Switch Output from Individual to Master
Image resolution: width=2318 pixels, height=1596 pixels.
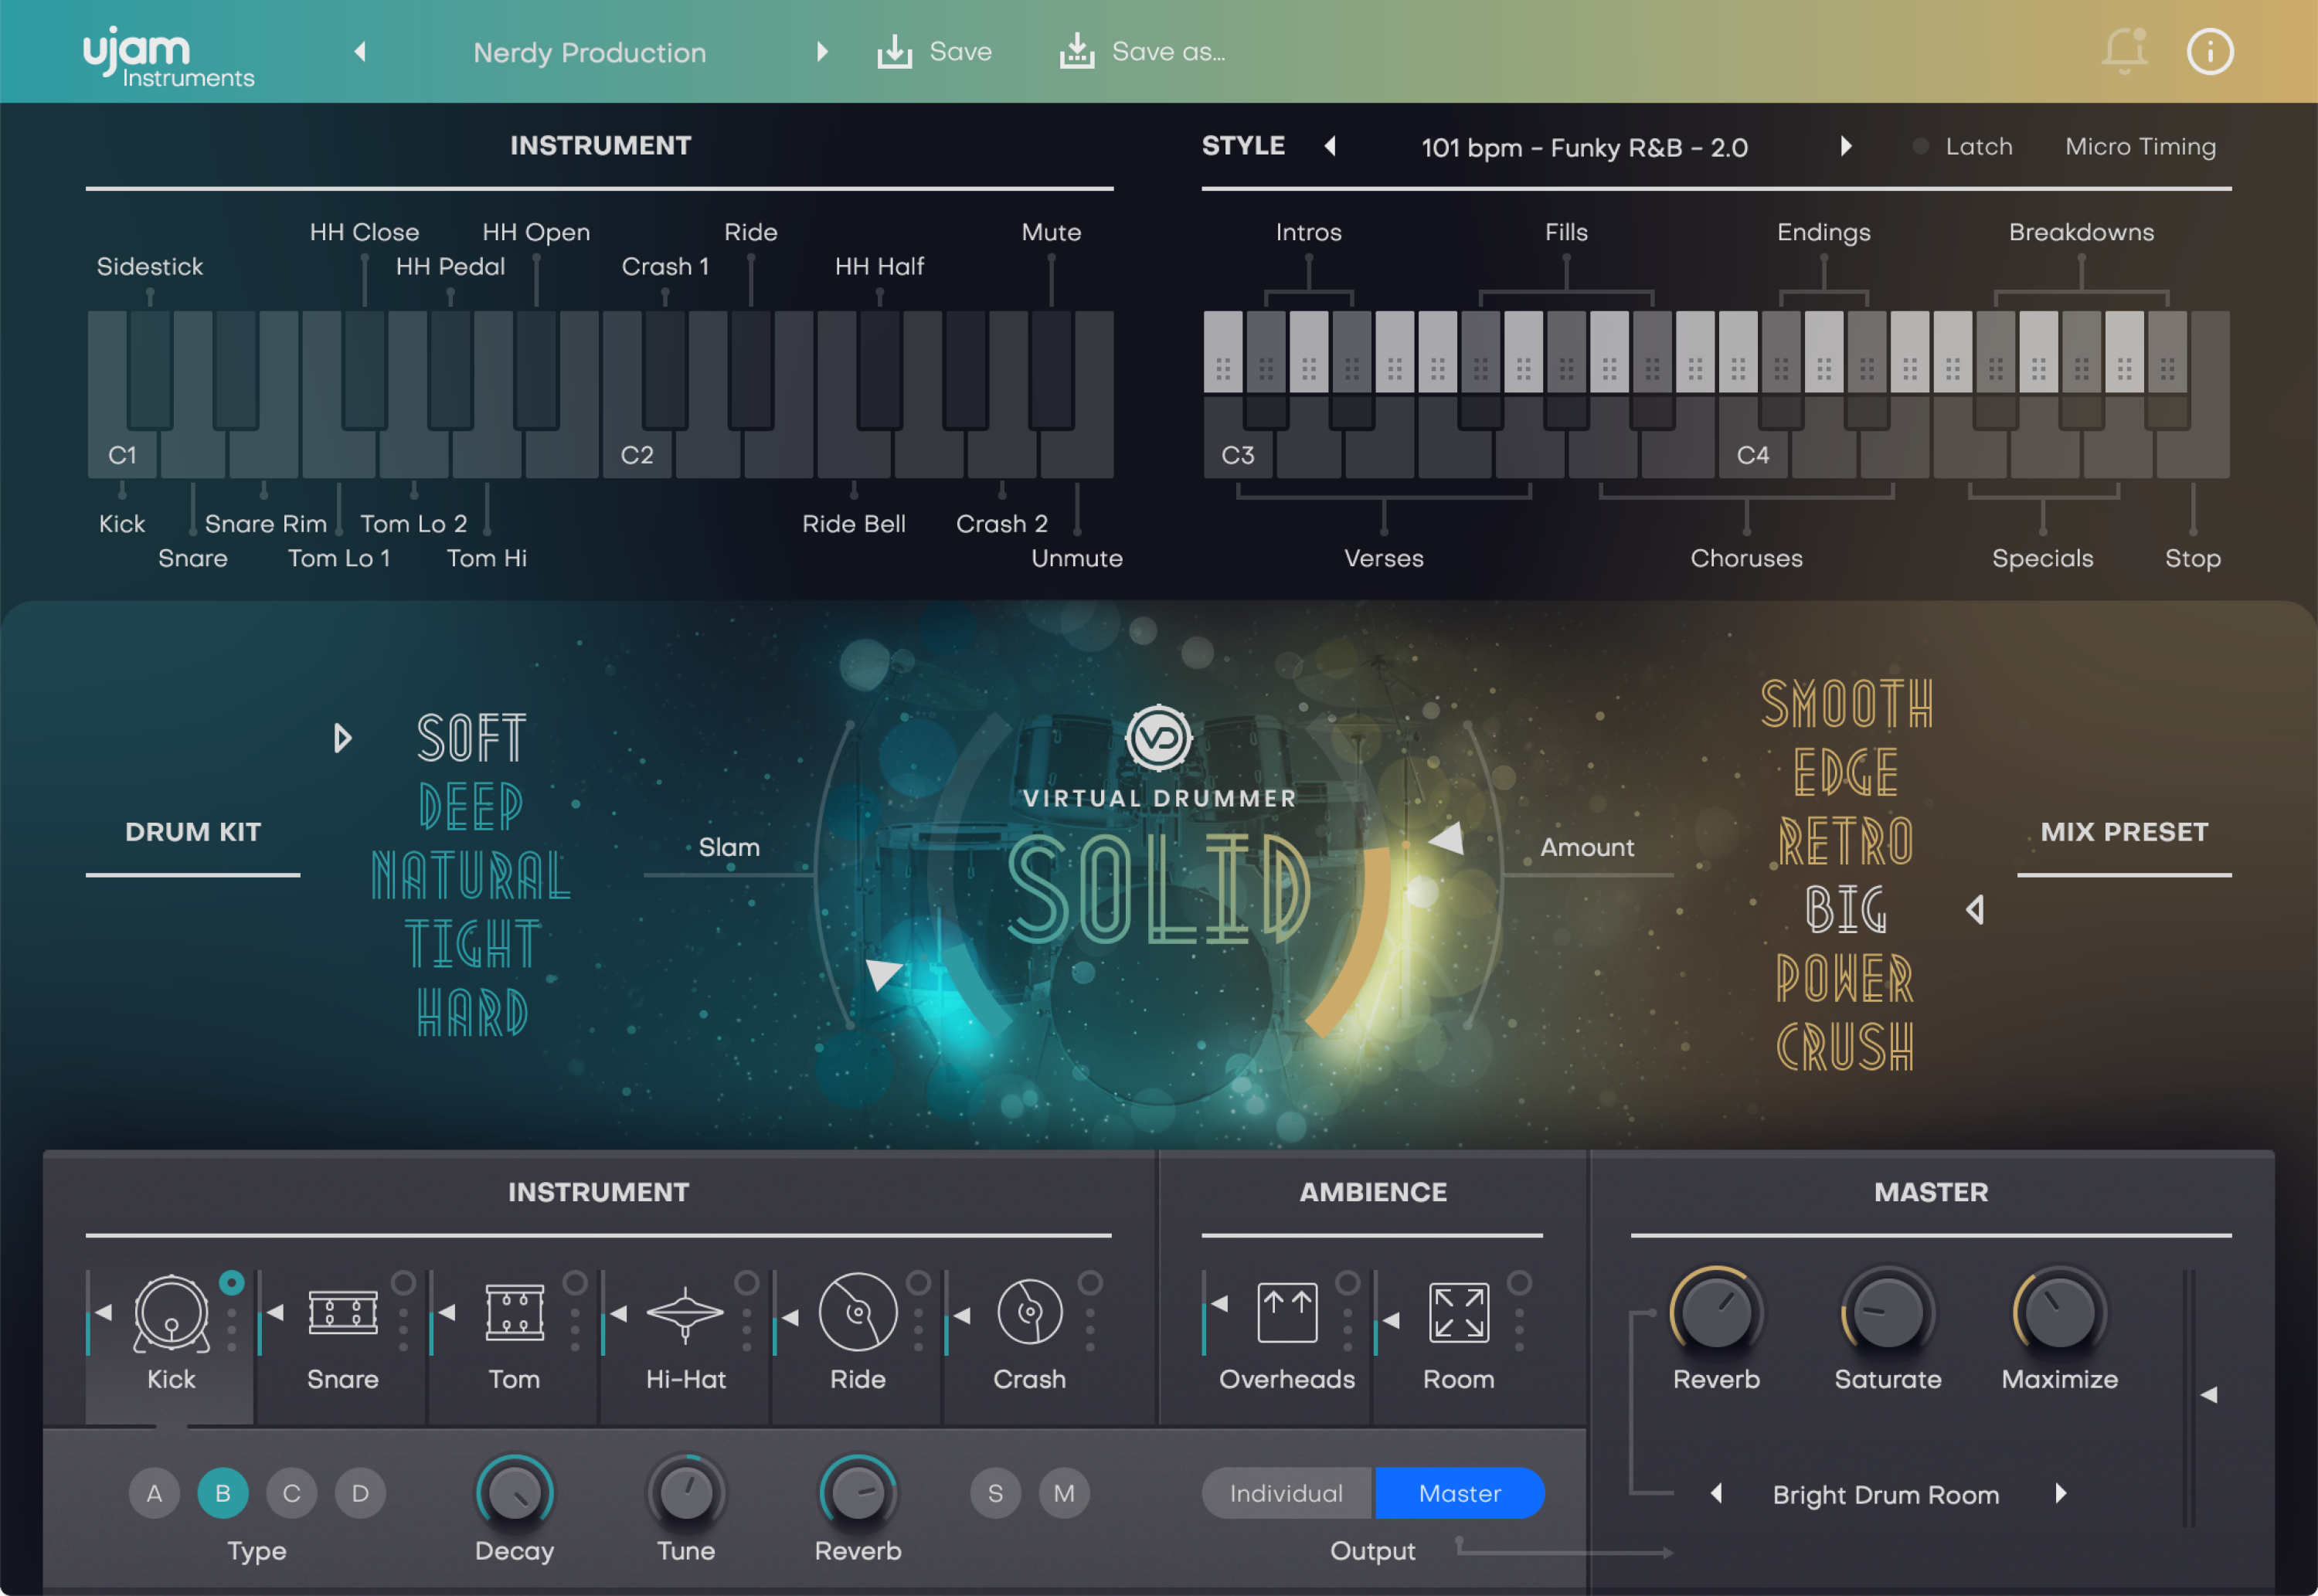tap(1459, 1493)
